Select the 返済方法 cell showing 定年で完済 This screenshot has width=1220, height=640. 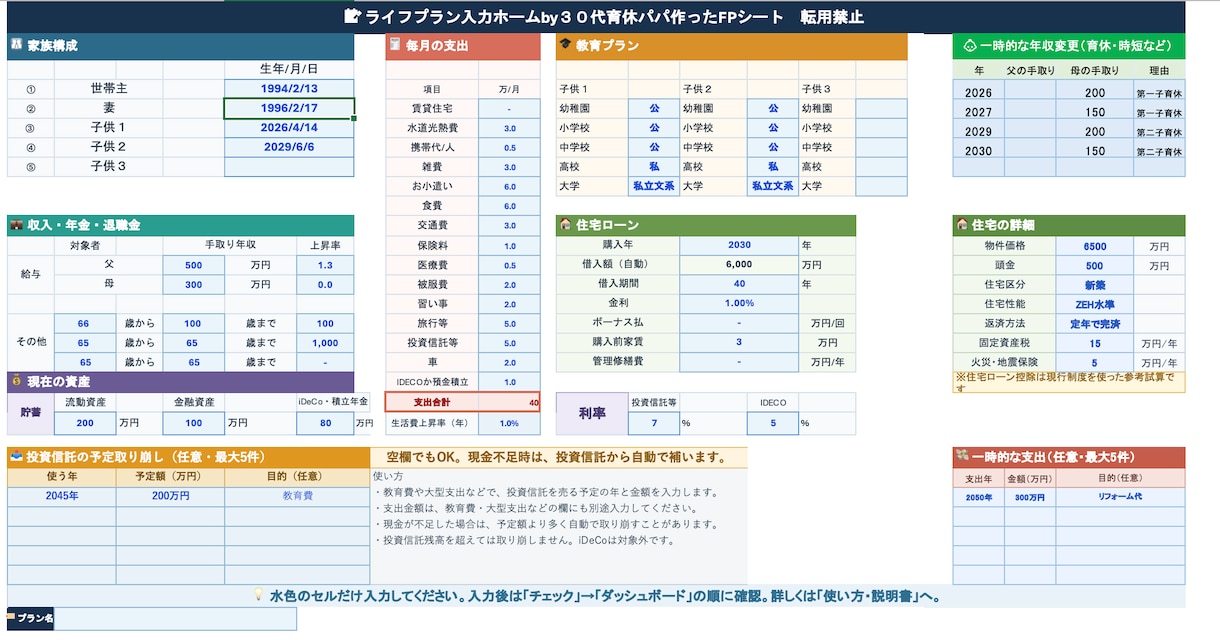1094,324
